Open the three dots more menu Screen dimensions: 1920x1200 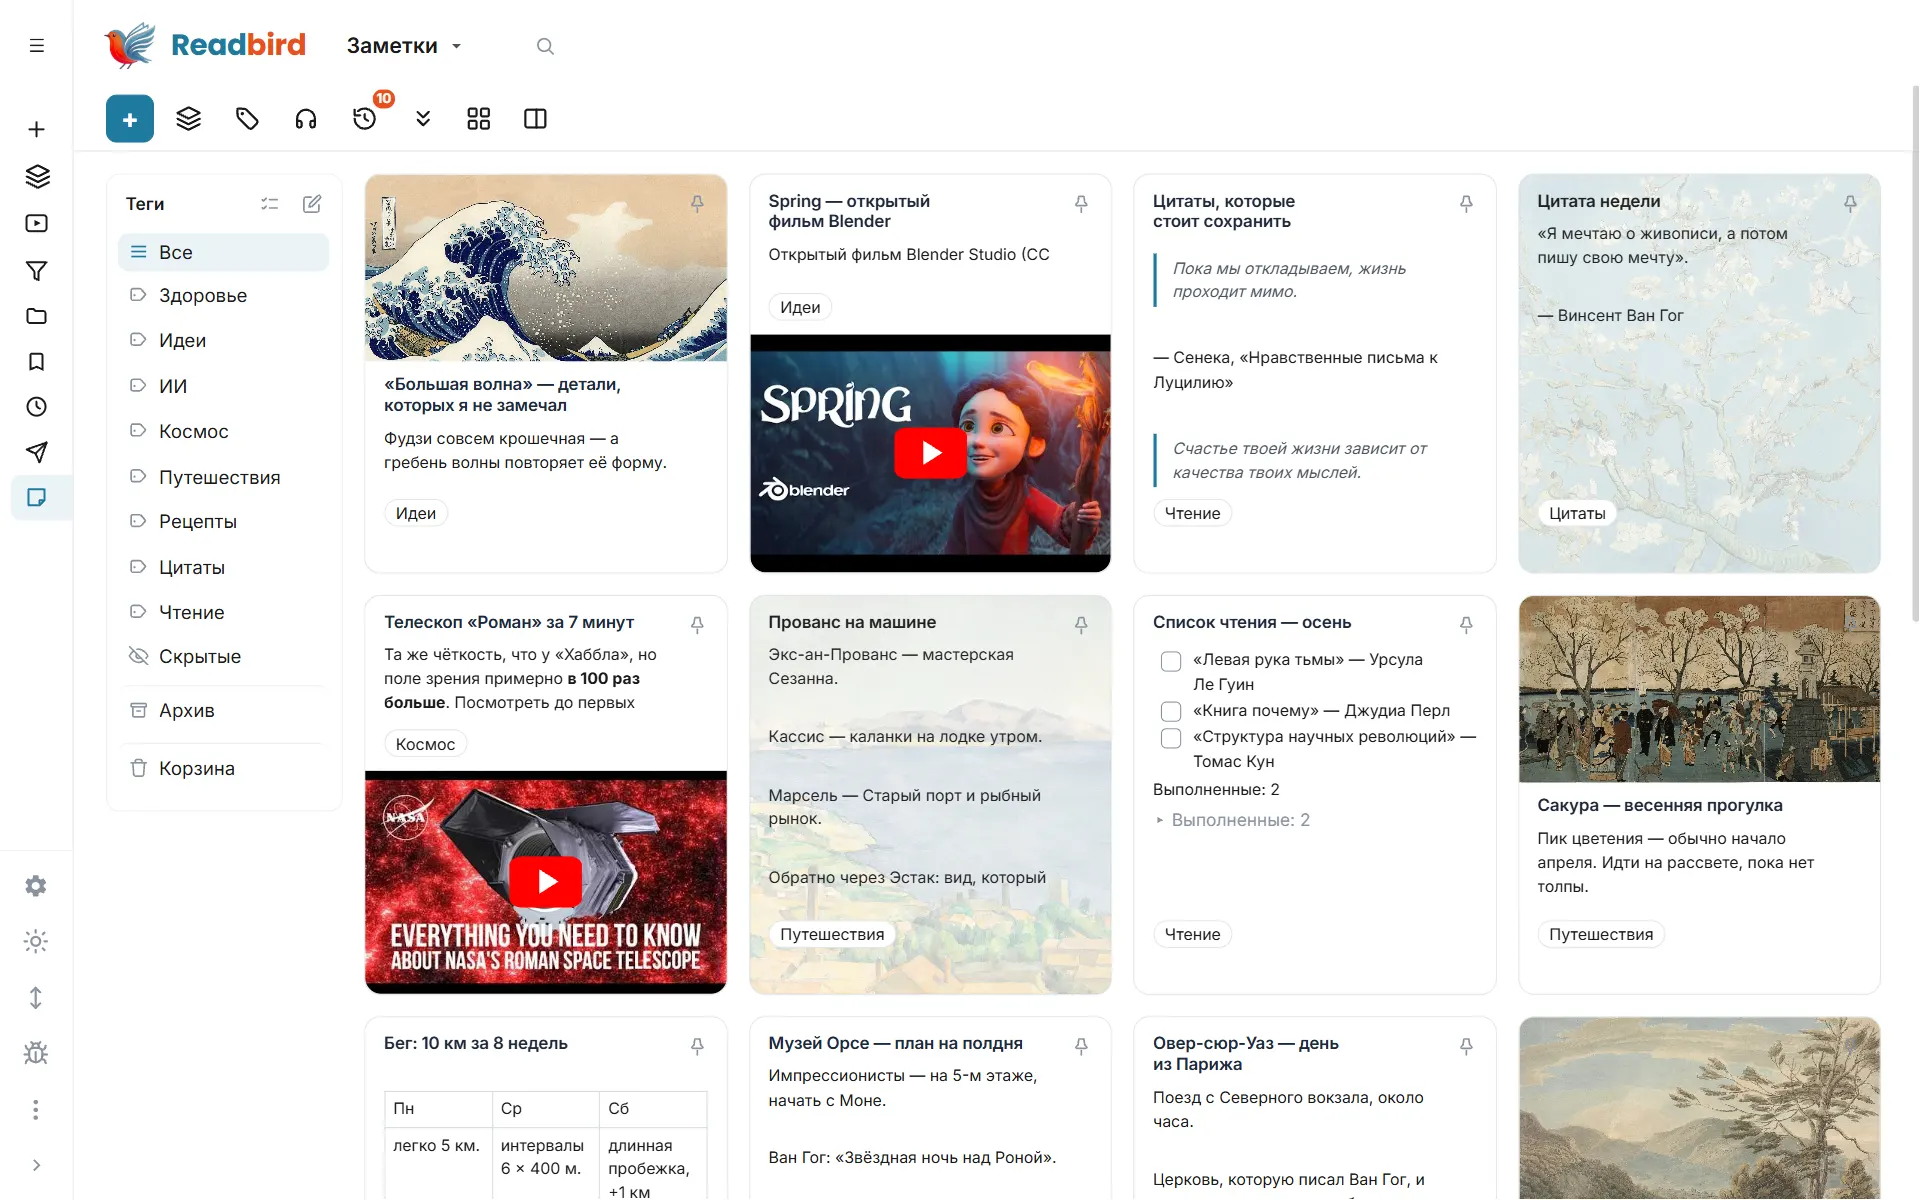tap(36, 1110)
